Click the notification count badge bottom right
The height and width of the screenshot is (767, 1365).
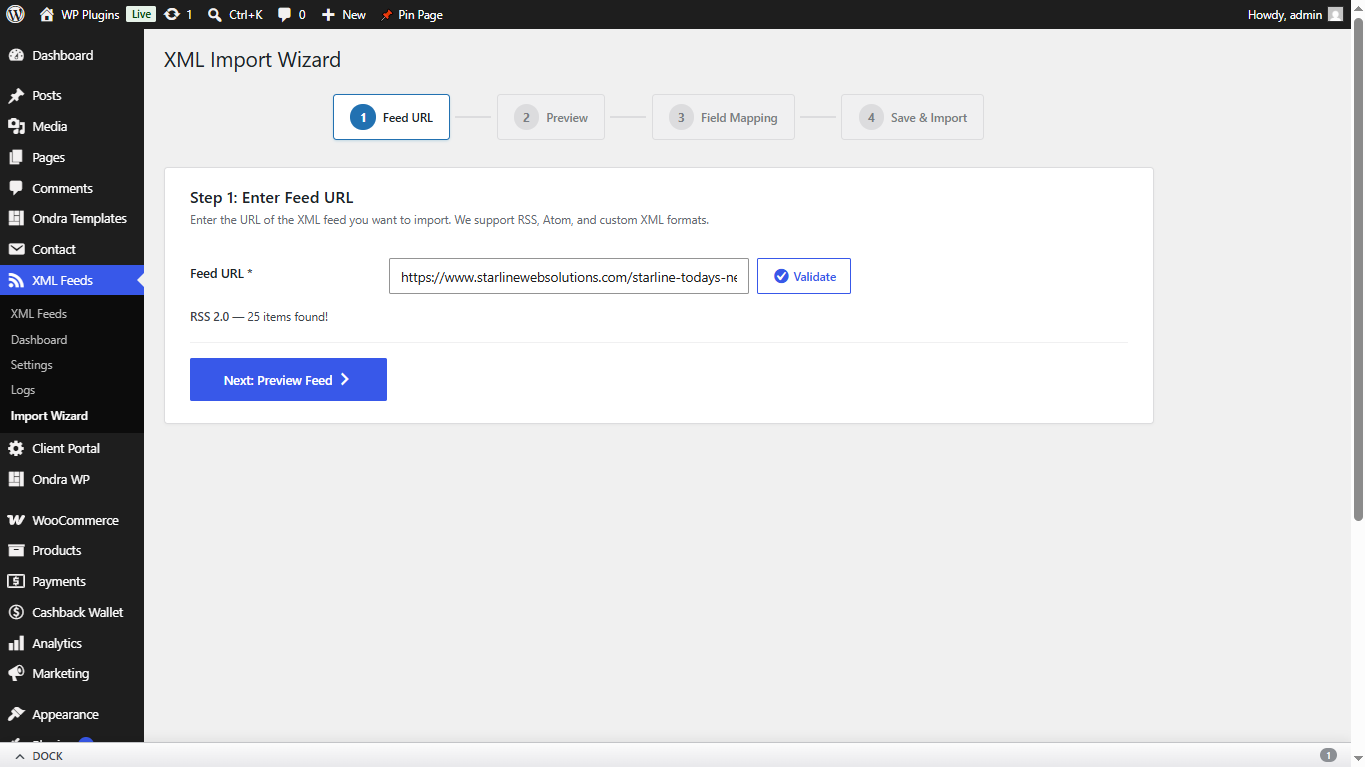(1328, 756)
